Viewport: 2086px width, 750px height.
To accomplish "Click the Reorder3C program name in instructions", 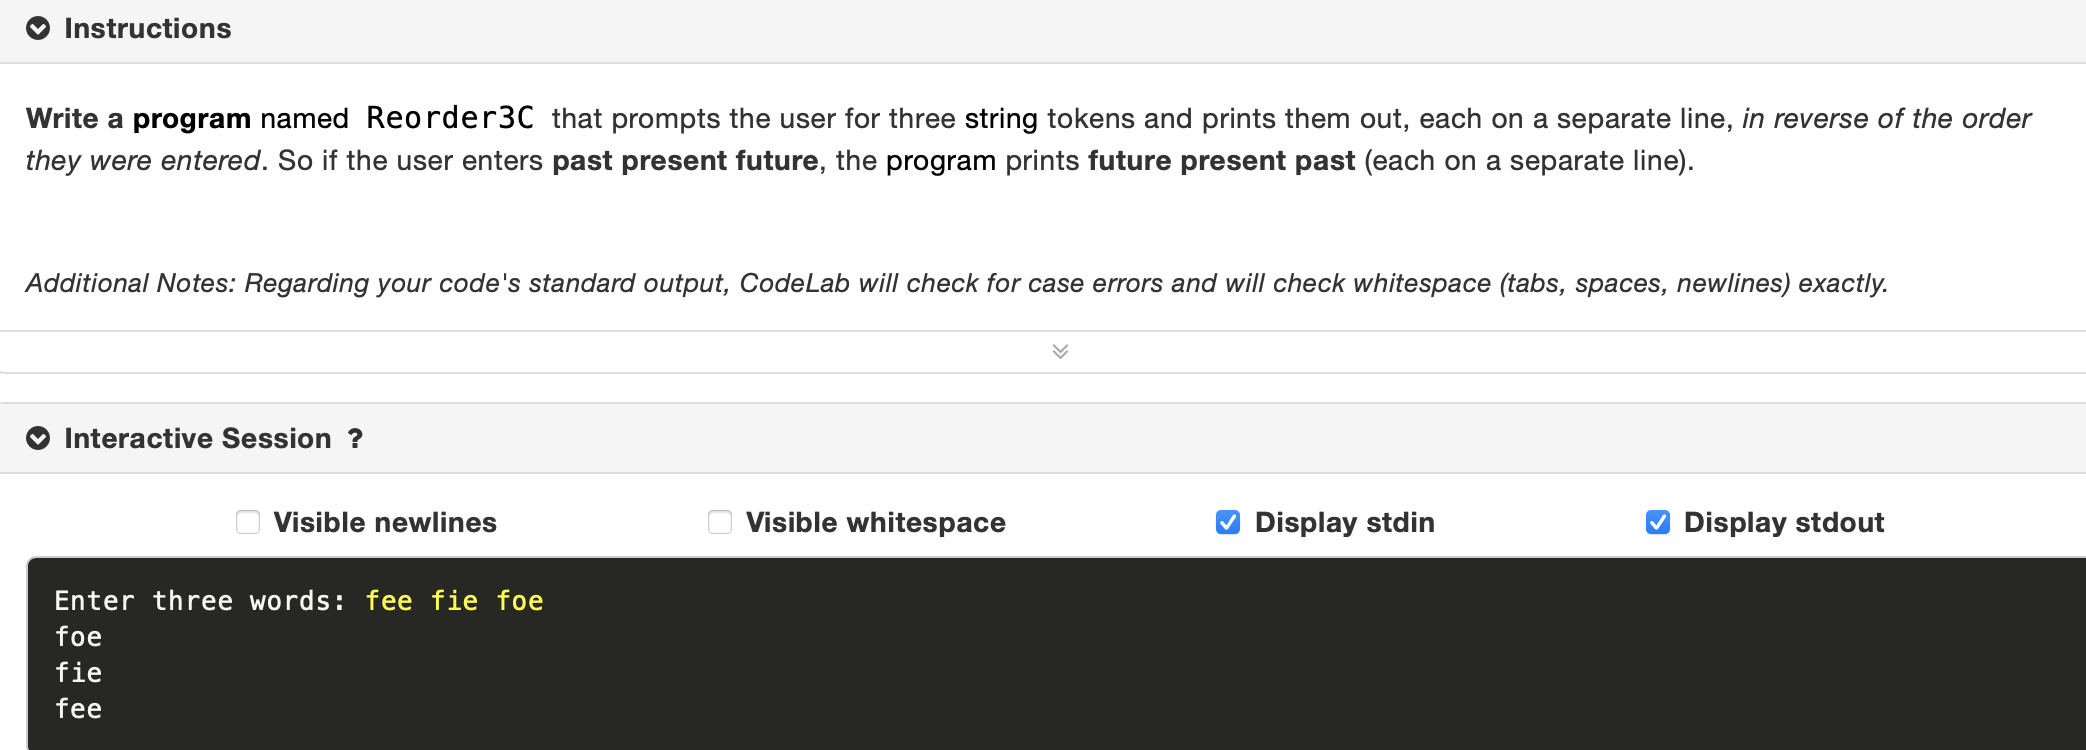I will 452,117.
